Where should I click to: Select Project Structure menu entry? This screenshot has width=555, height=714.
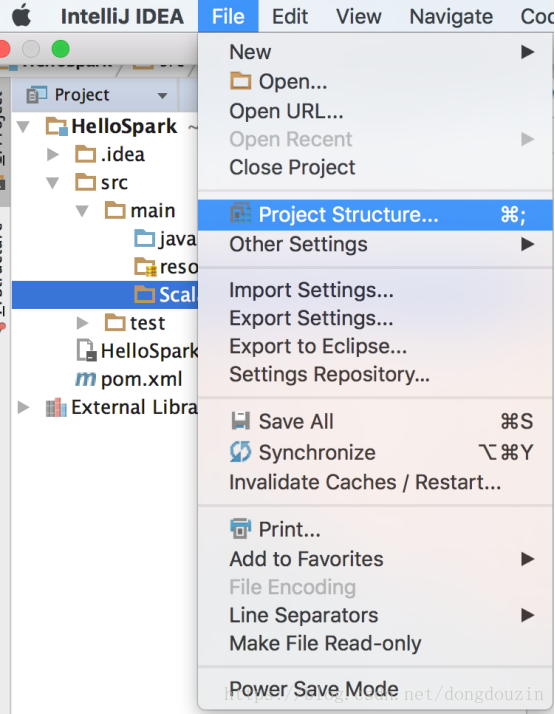375,215
